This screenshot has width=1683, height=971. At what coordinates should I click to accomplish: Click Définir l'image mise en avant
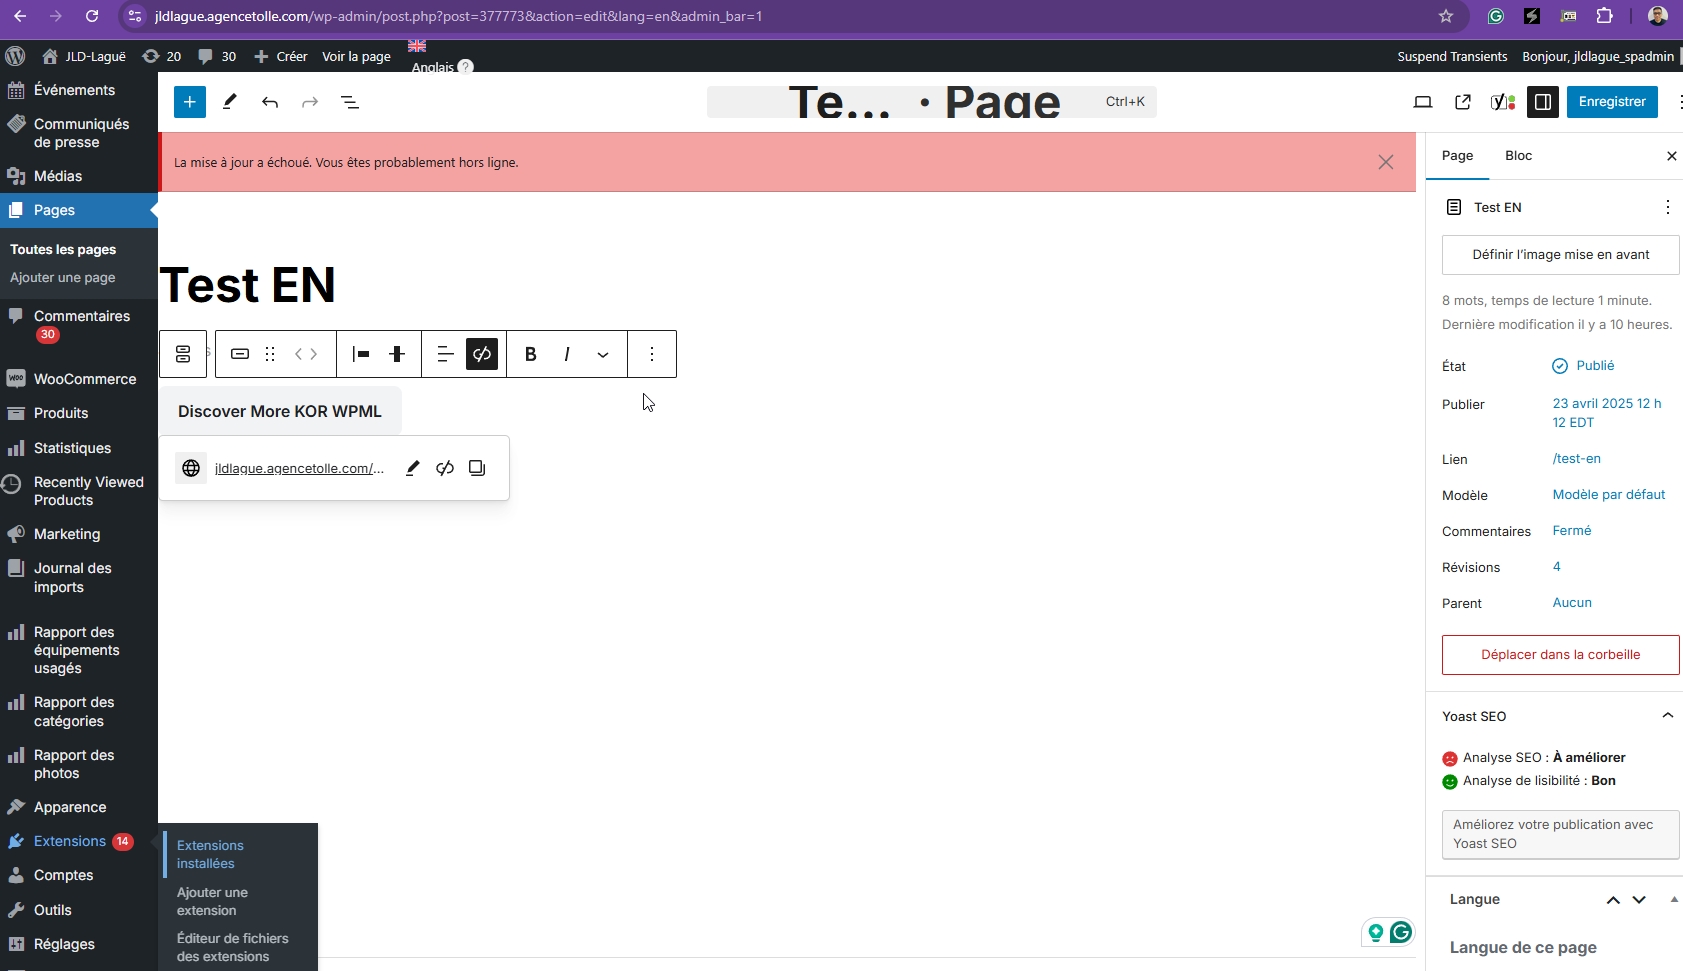click(x=1560, y=255)
